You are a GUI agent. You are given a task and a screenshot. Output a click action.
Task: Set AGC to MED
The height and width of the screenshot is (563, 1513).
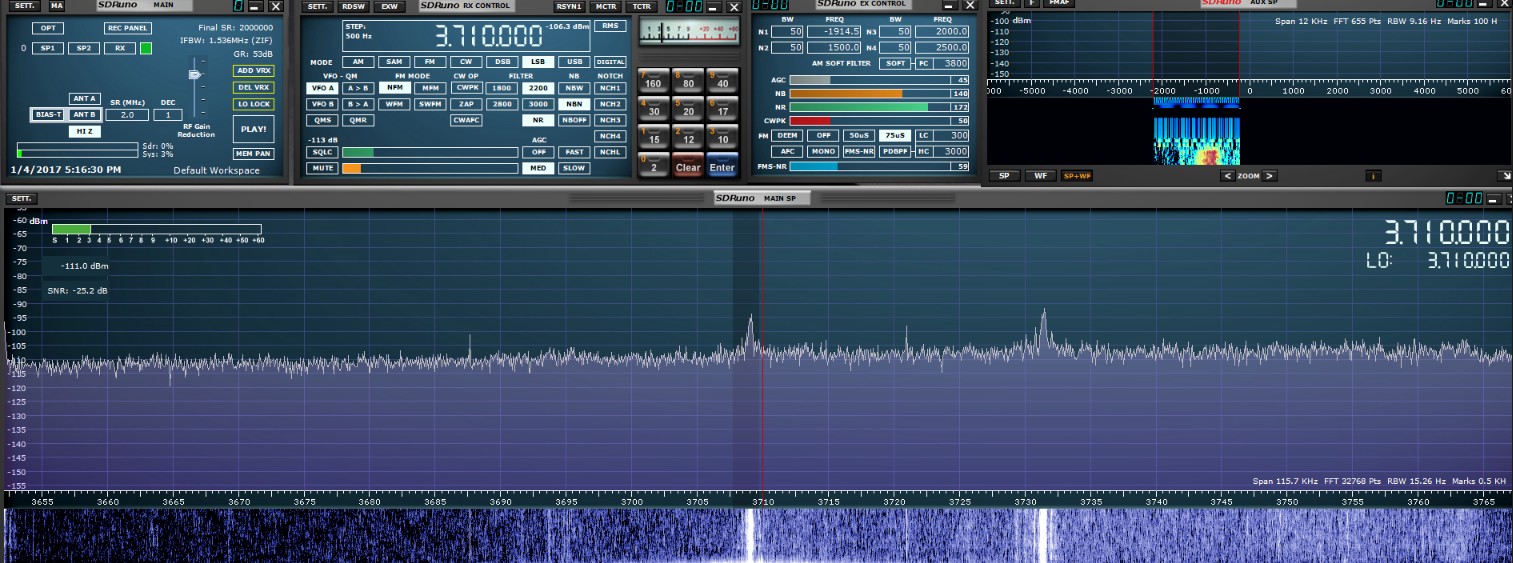(x=538, y=168)
